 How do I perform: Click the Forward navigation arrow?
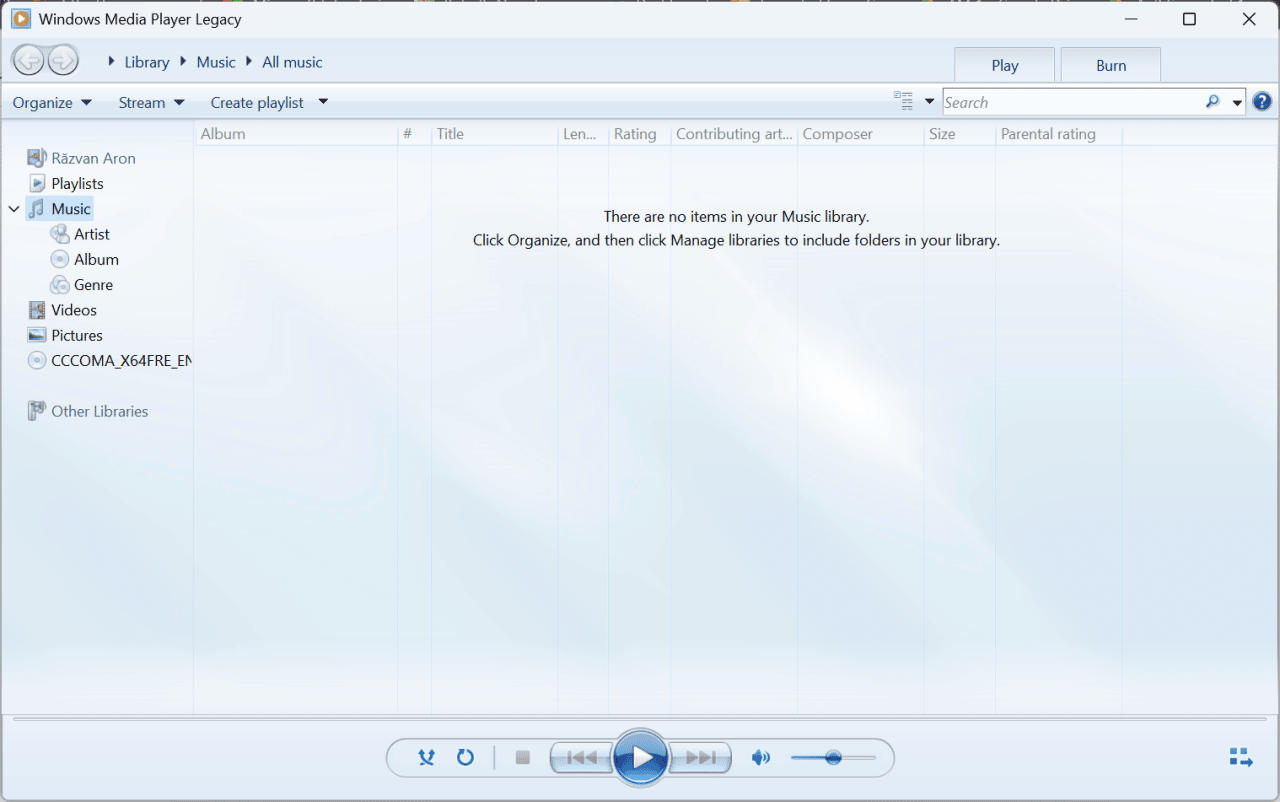[63, 61]
